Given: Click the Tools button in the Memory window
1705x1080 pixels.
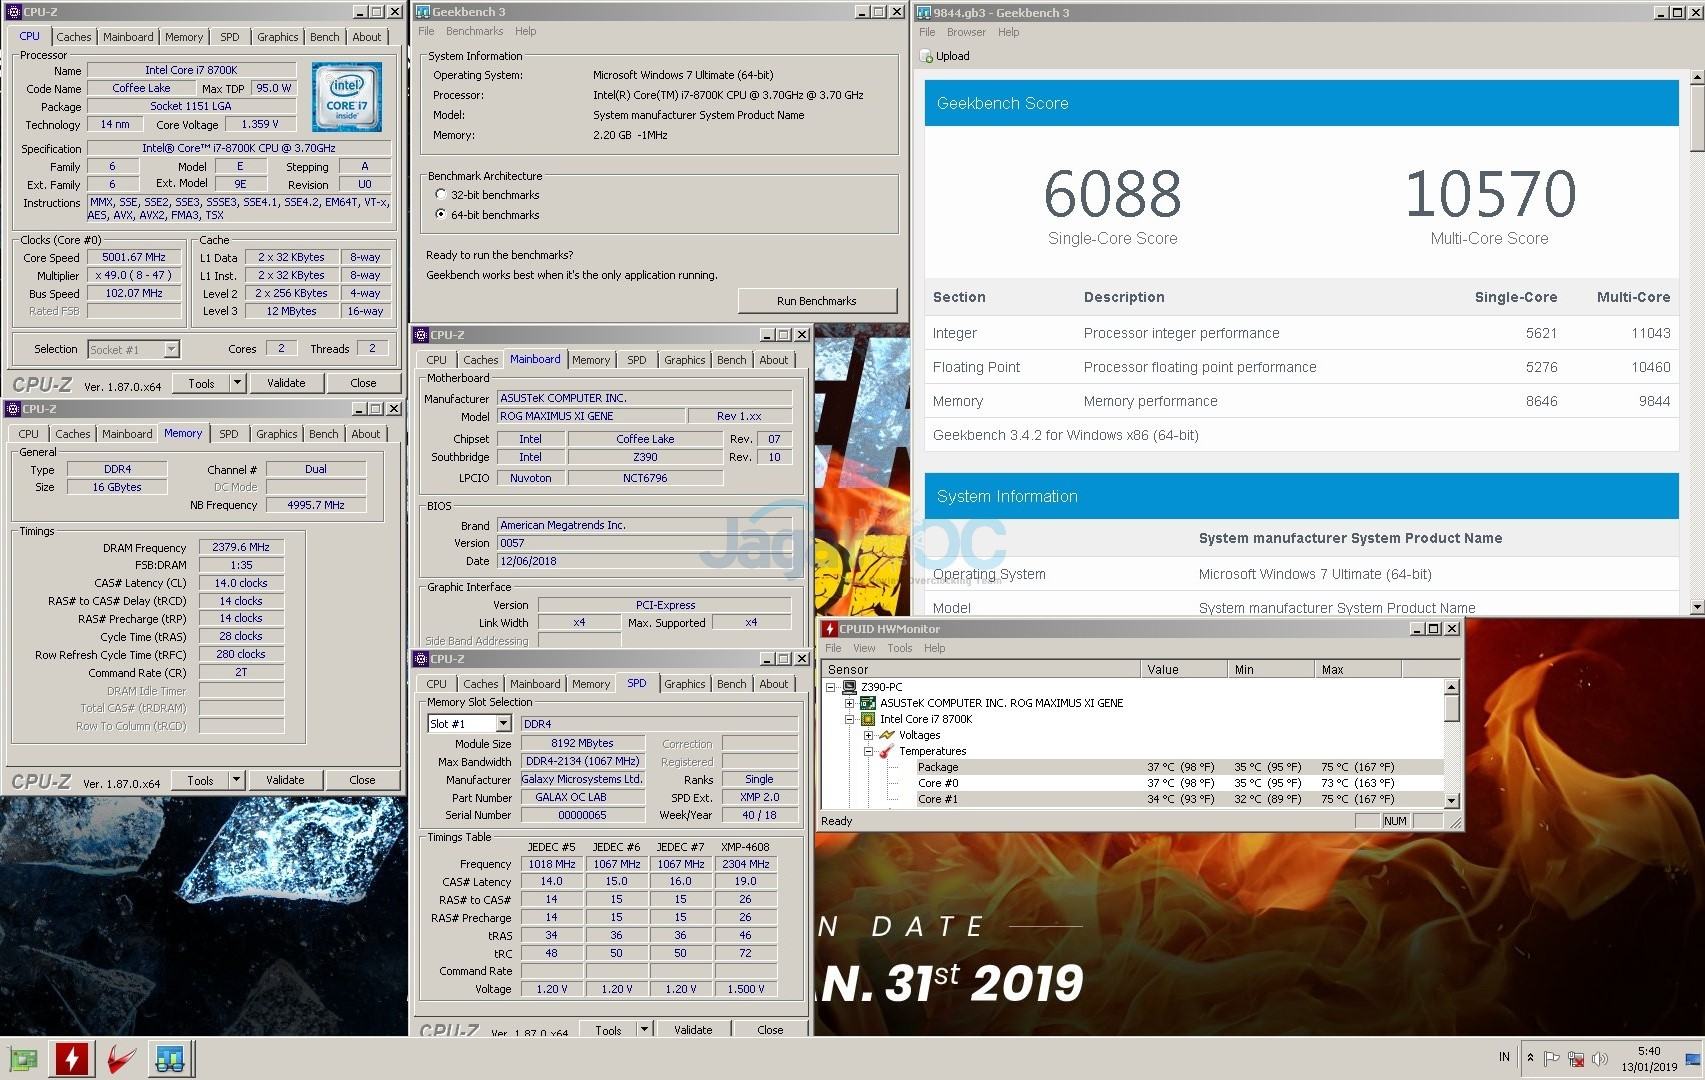Looking at the screenshot, I should pos(200,780).
